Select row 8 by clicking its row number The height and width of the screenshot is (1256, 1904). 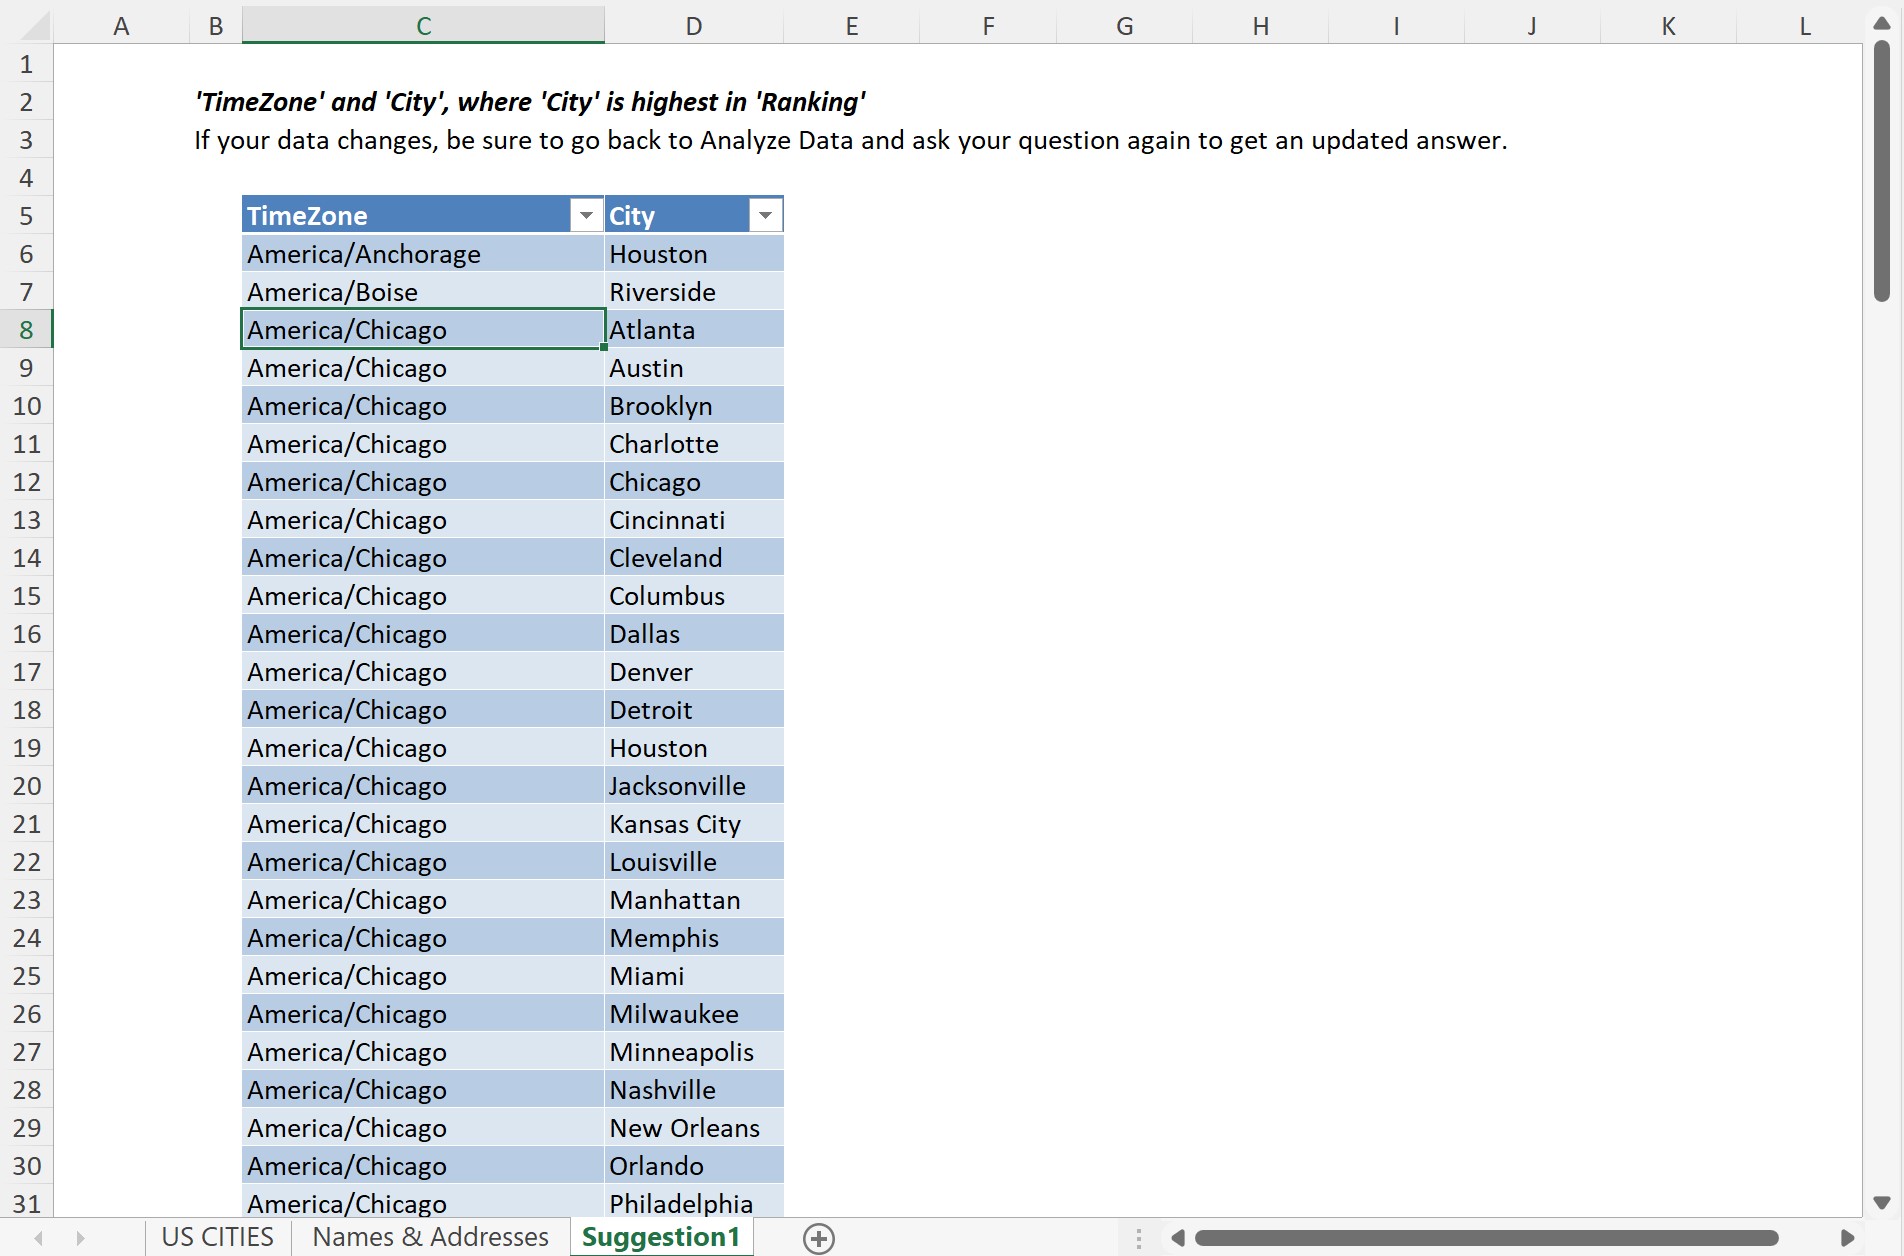[26, 329]
